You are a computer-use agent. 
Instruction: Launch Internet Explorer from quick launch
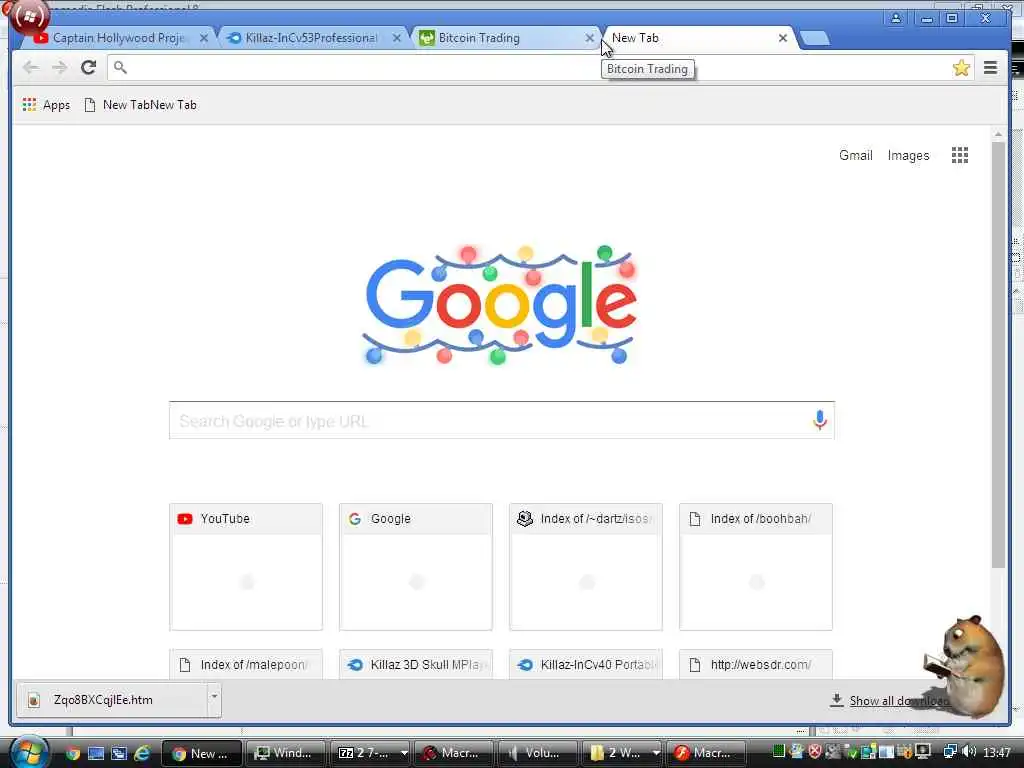tap(142, 754)
